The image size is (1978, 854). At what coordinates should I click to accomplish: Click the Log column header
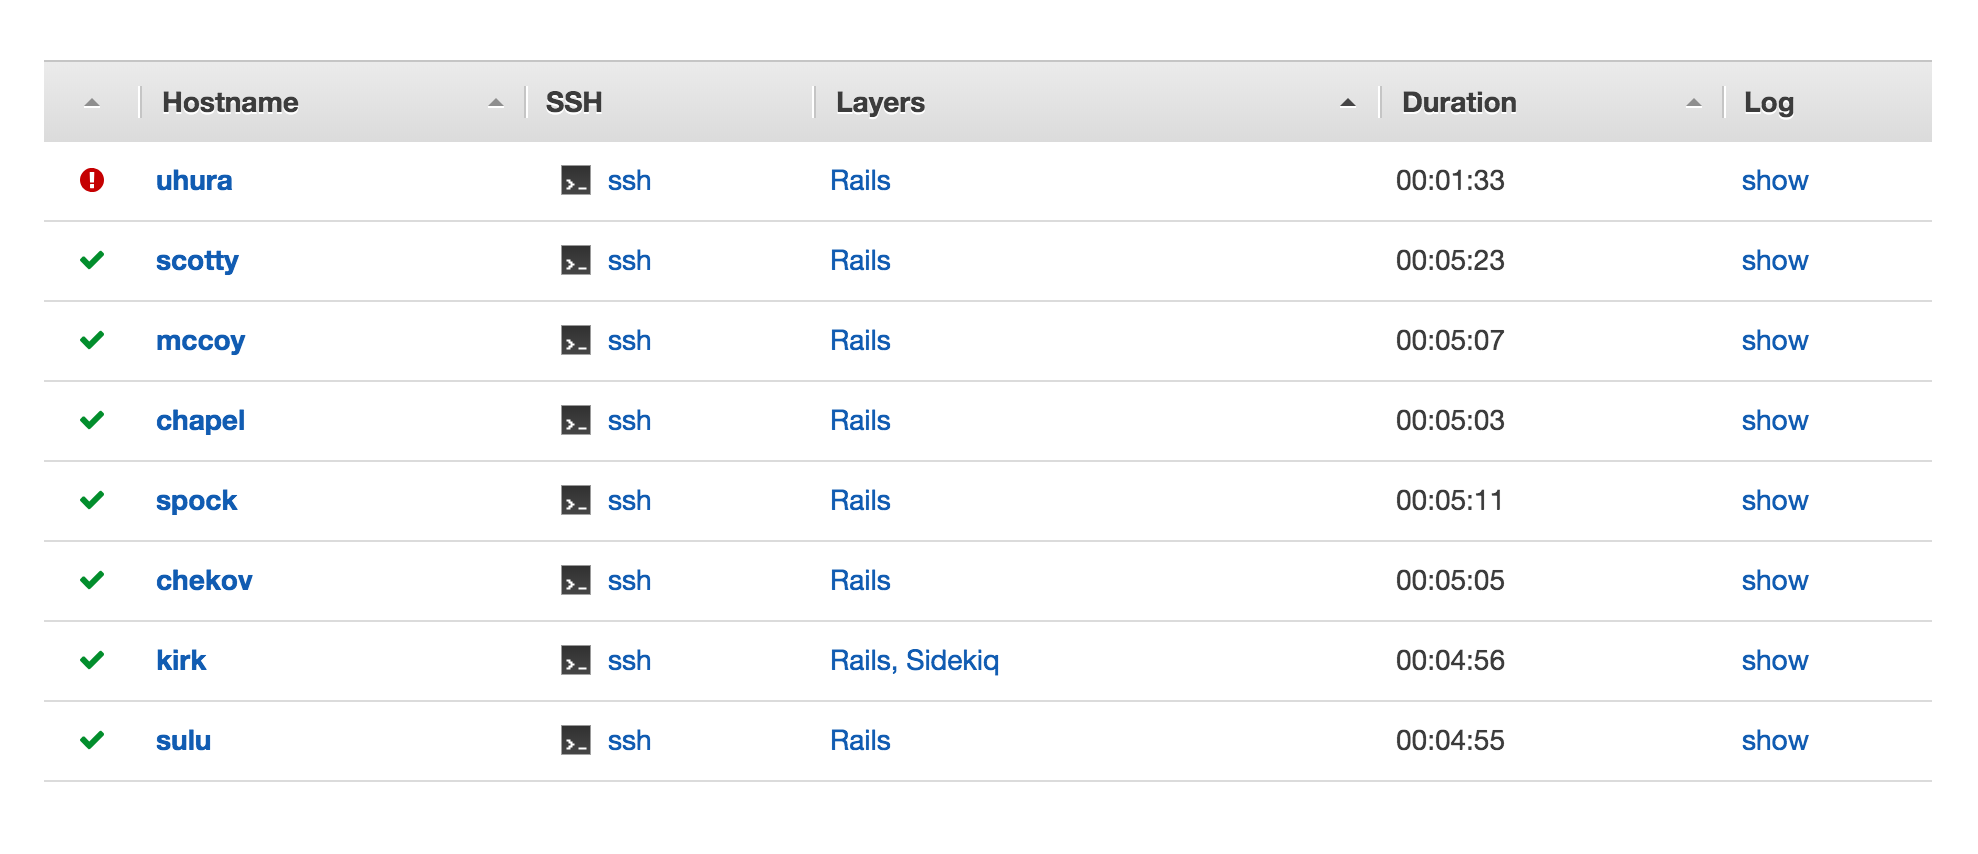click(x=1769, y=101)
